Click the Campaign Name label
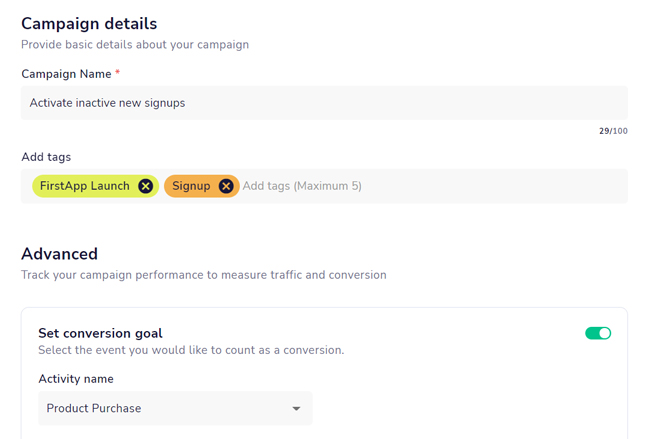Image resolution: width=650 pixels, height=439 pixels. tap(66, 74)
